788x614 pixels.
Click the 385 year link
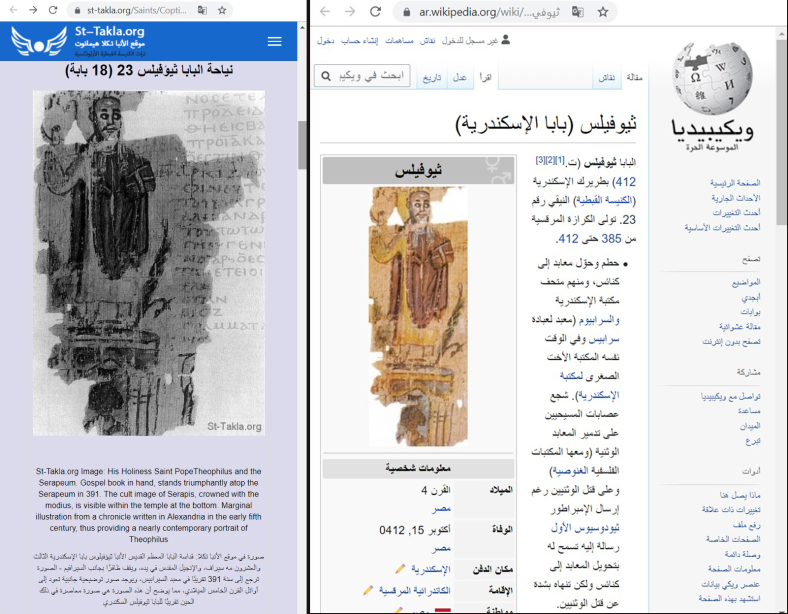coord(611,239)
